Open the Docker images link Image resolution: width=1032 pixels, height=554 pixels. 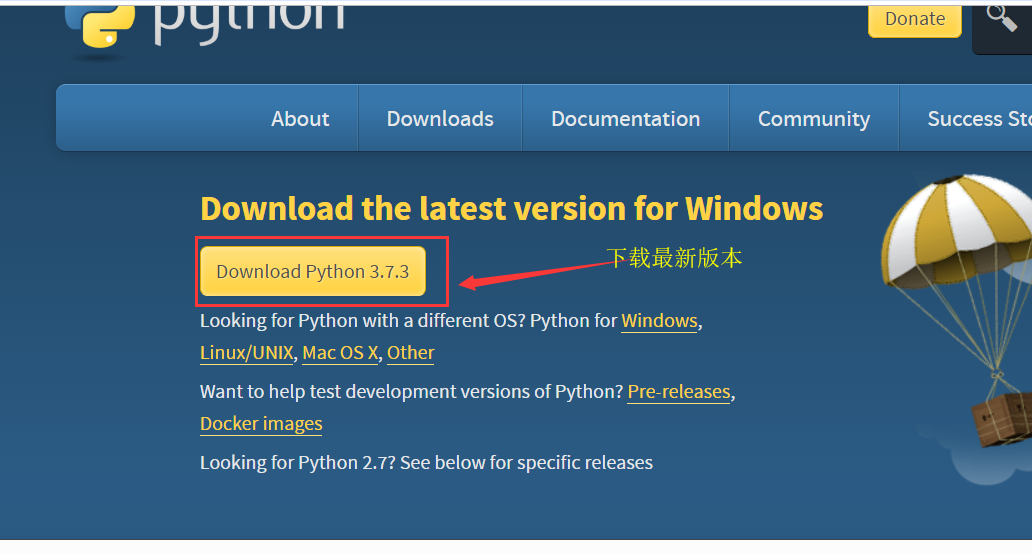click(x=261, y=424)
